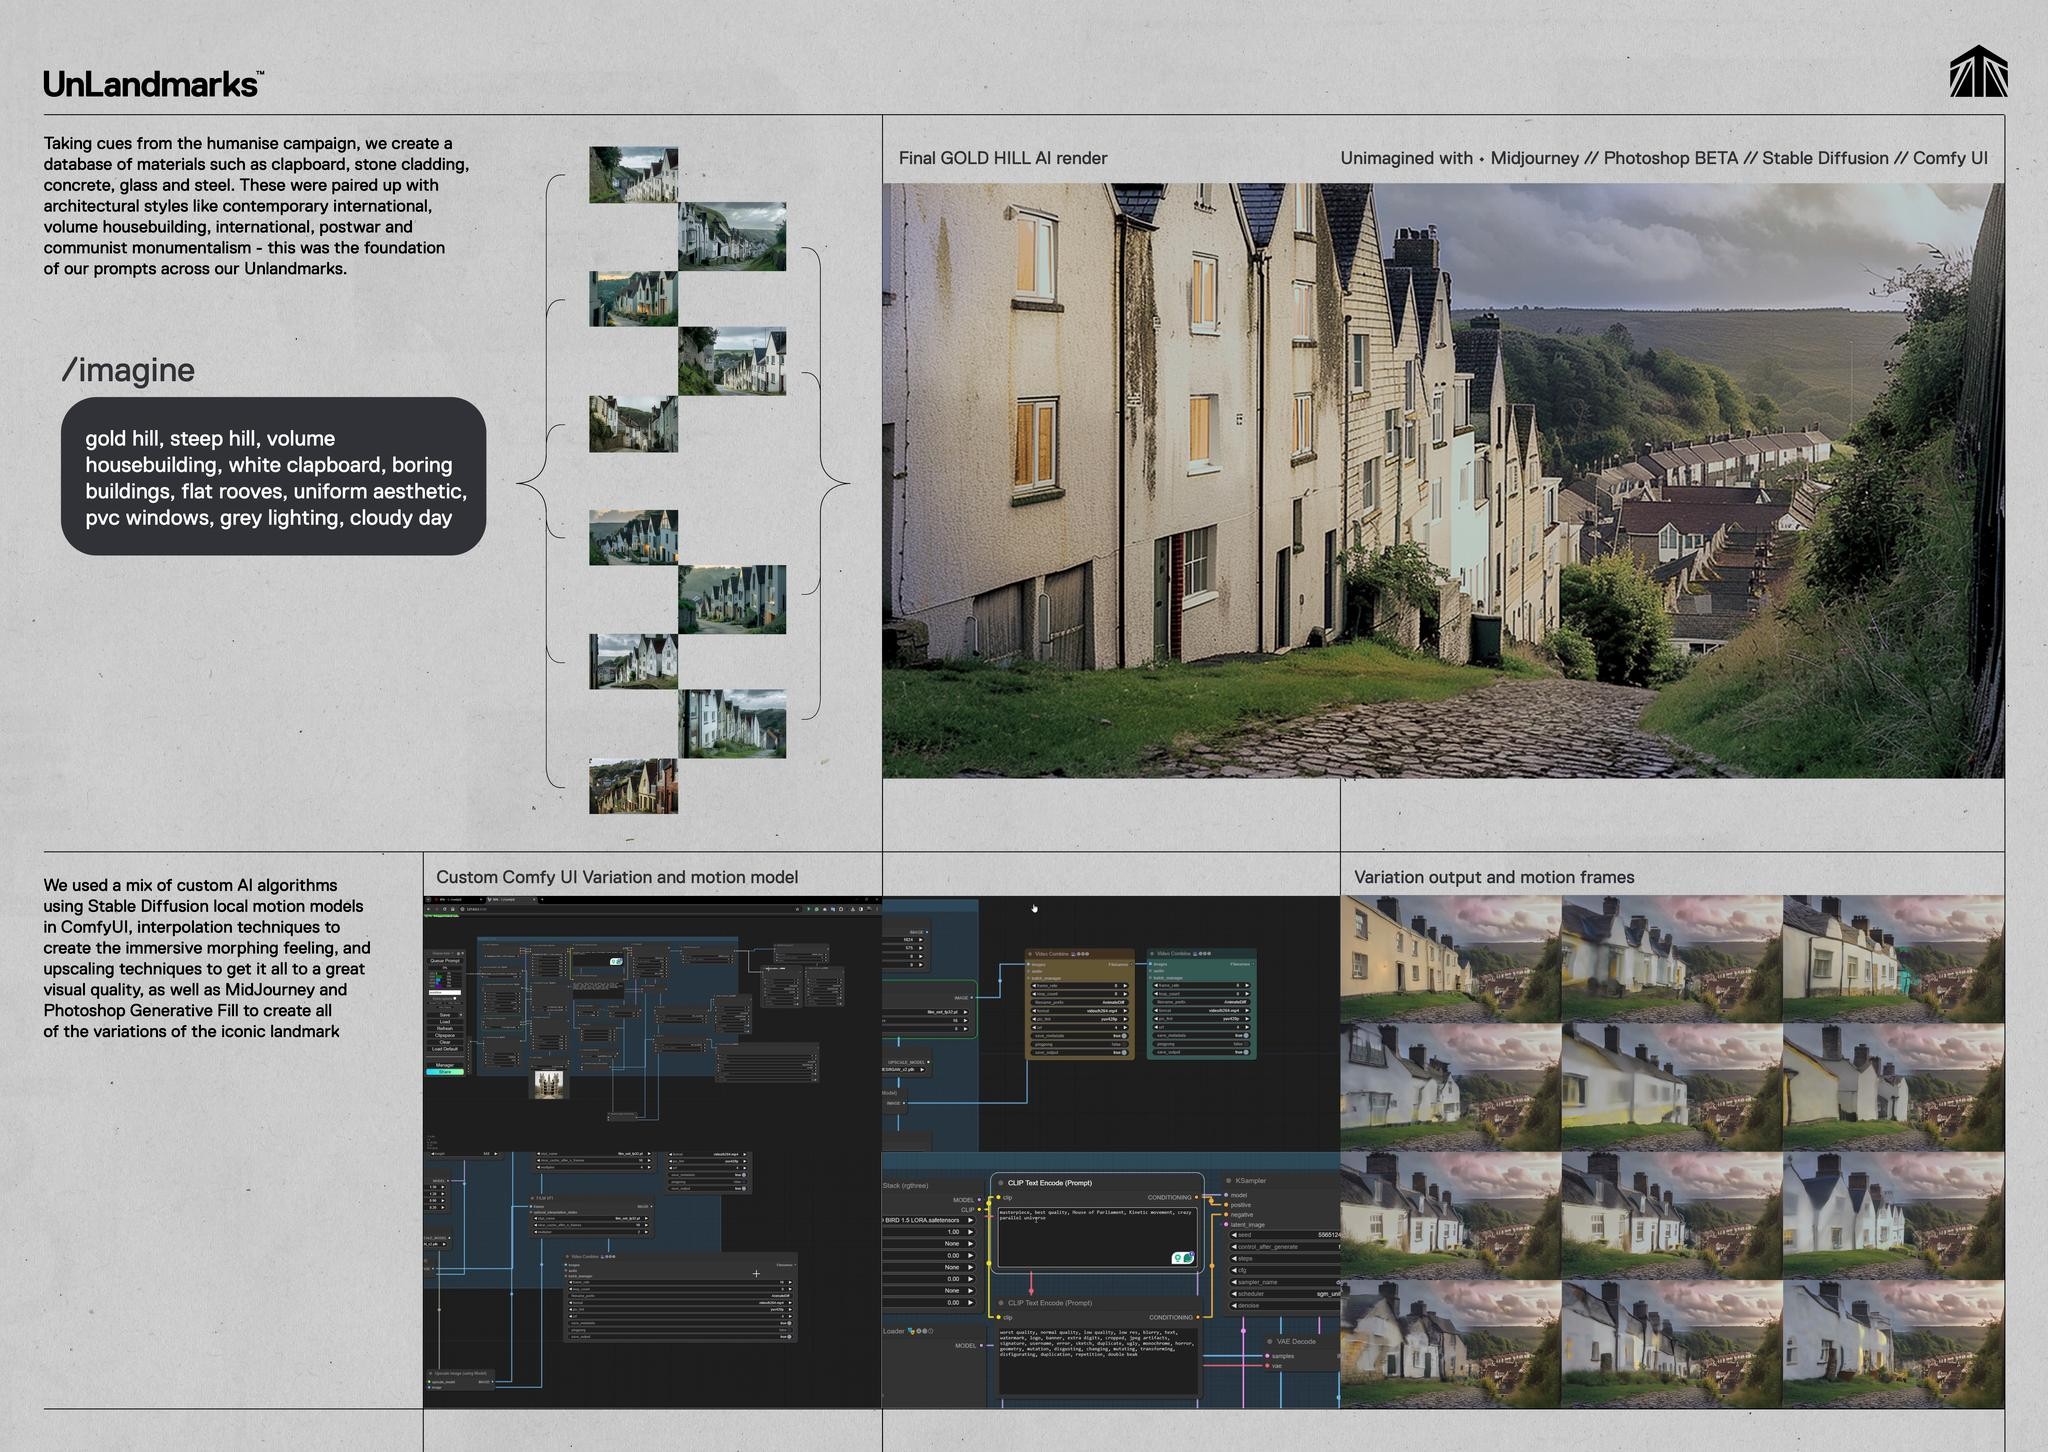Open format dropdown on brown Video Combine node
2048x1452 pixels.
(1079, 1011)
